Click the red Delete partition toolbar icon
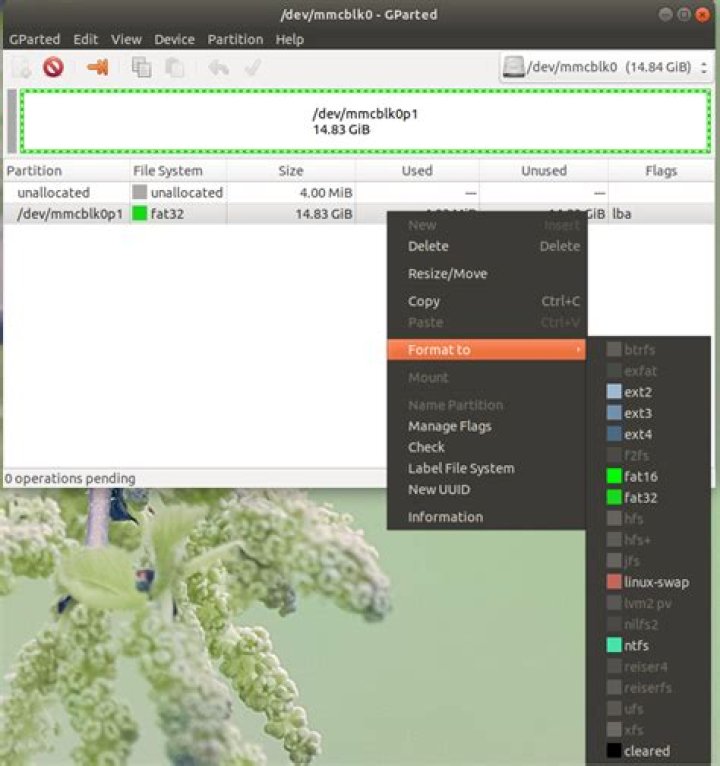The width and height of the screenshot is (720, 766). [x=53, y=67]
